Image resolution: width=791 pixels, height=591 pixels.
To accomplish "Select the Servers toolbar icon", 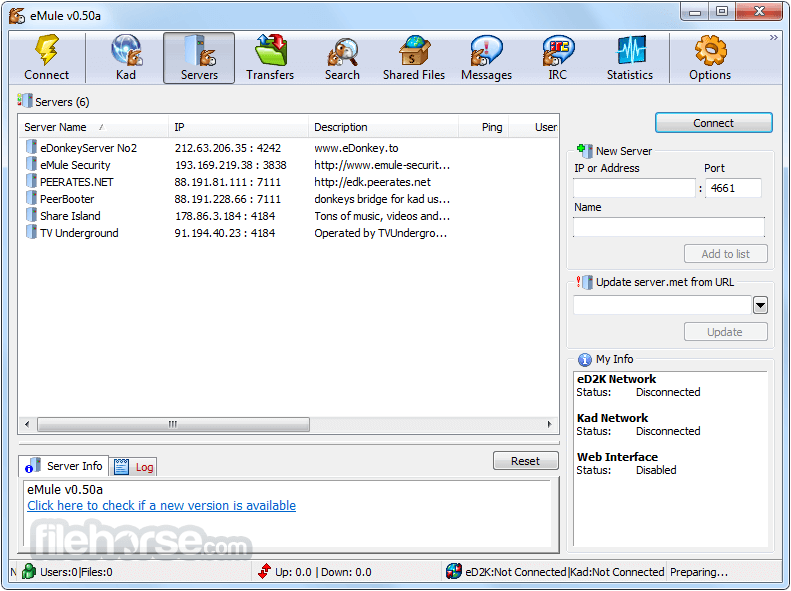I will (199, 50).
